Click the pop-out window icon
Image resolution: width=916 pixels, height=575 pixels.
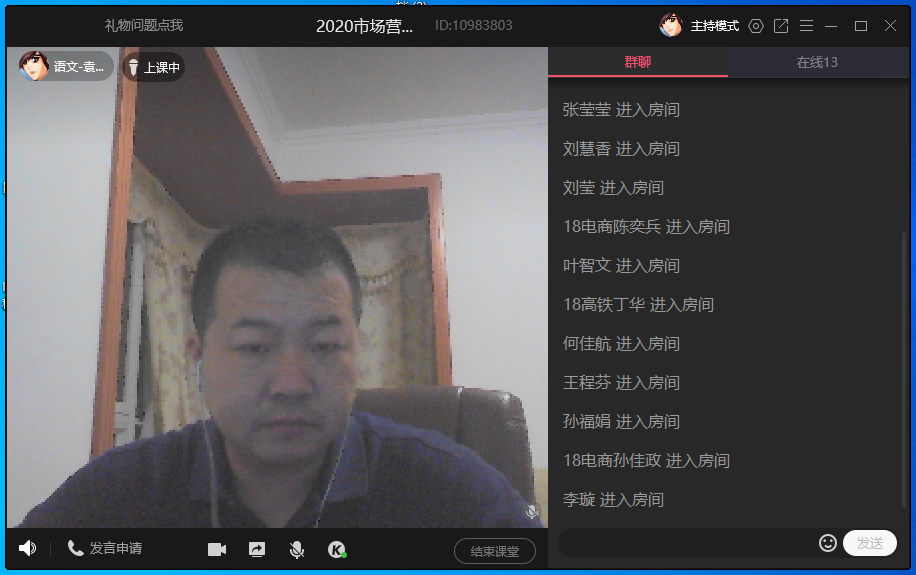click(x=781, y=26)
